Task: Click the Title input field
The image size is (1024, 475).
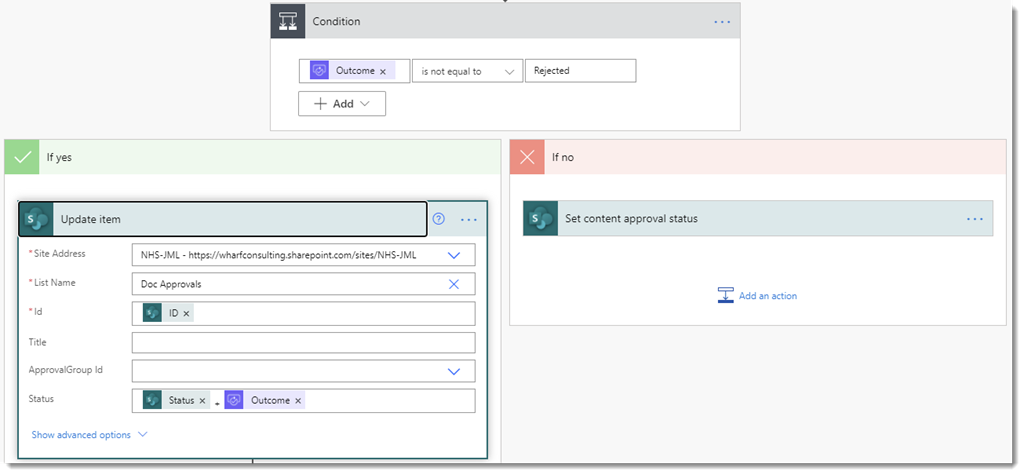Action: tap(303, 342)
